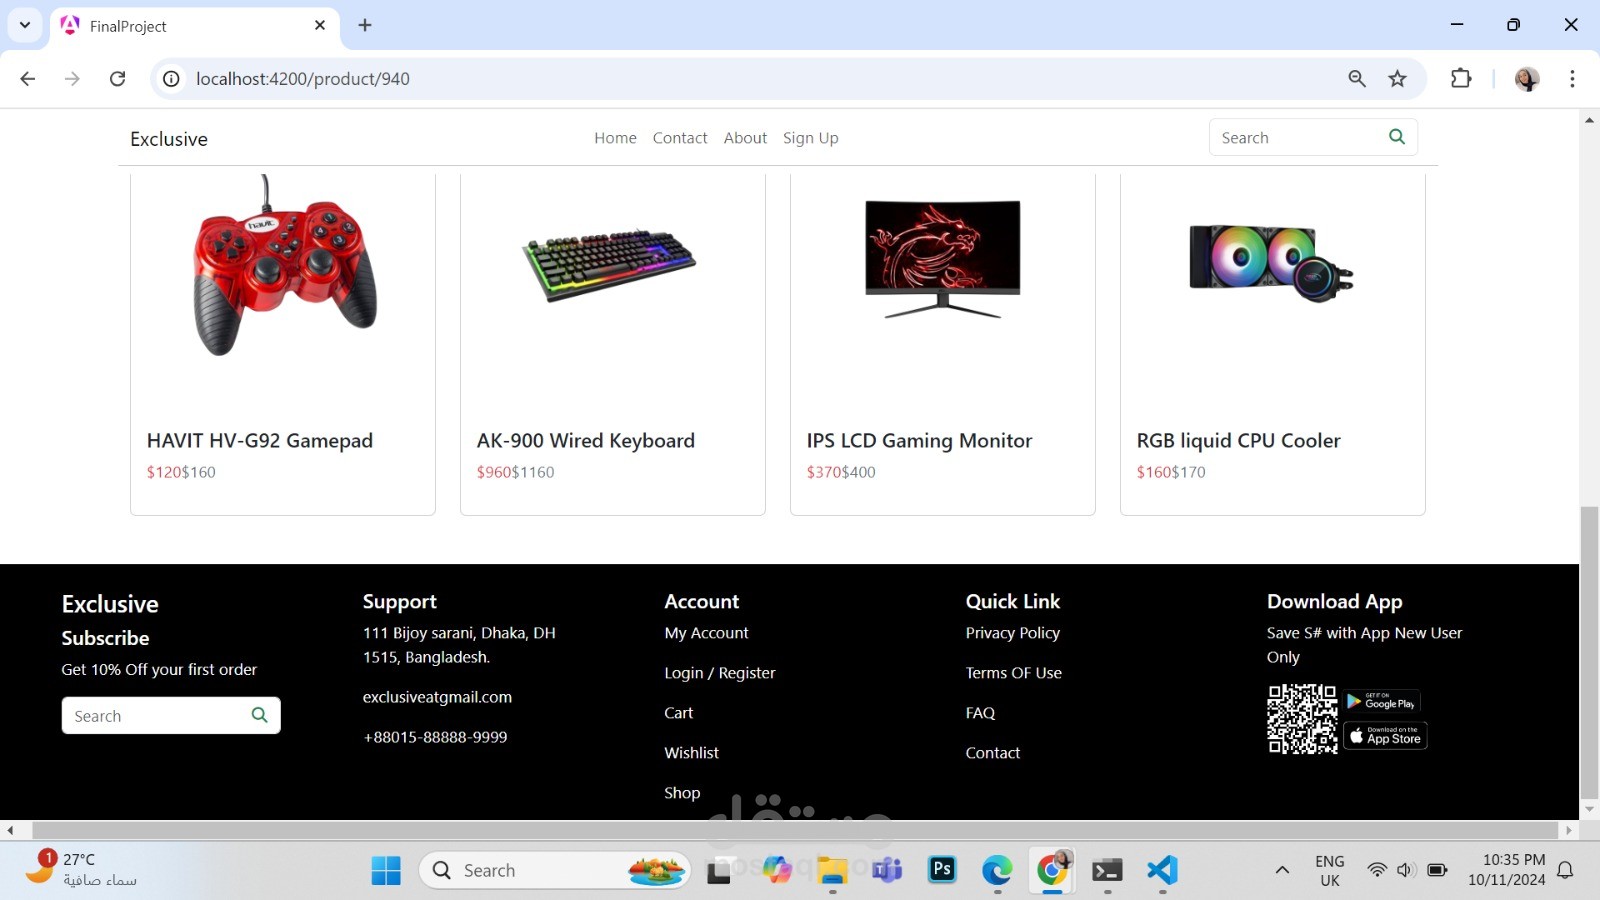
Task: Open the Chrome three-dot menu
Action: coord(1572,79)
